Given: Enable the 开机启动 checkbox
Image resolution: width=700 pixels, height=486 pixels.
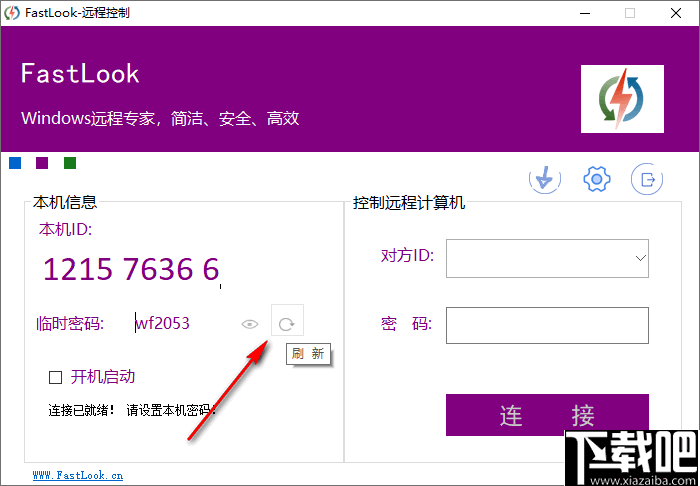Looking at the screenshot, I should click(x=55, y=378).
